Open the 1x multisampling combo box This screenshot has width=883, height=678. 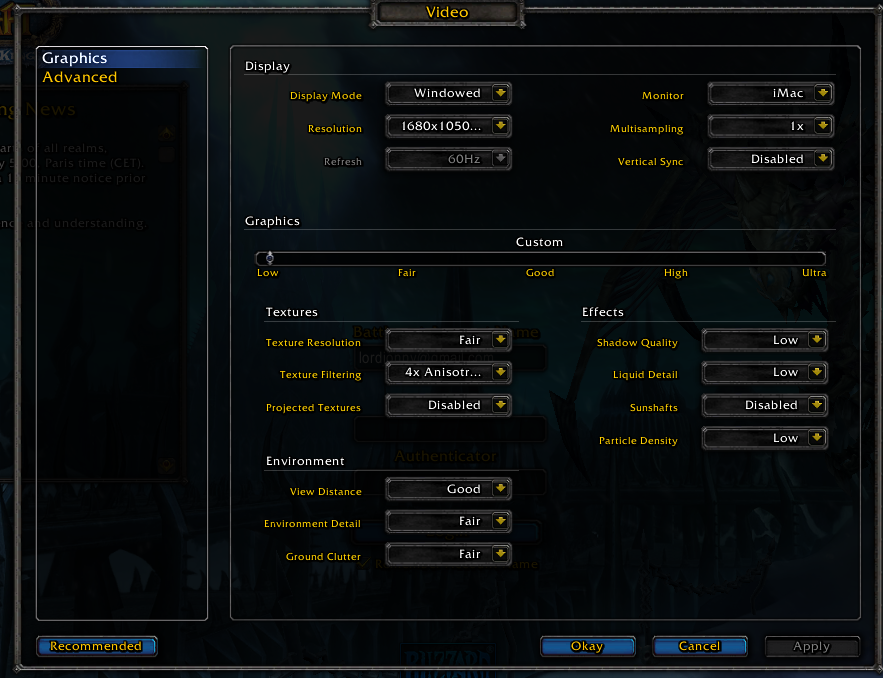(771, 126)
